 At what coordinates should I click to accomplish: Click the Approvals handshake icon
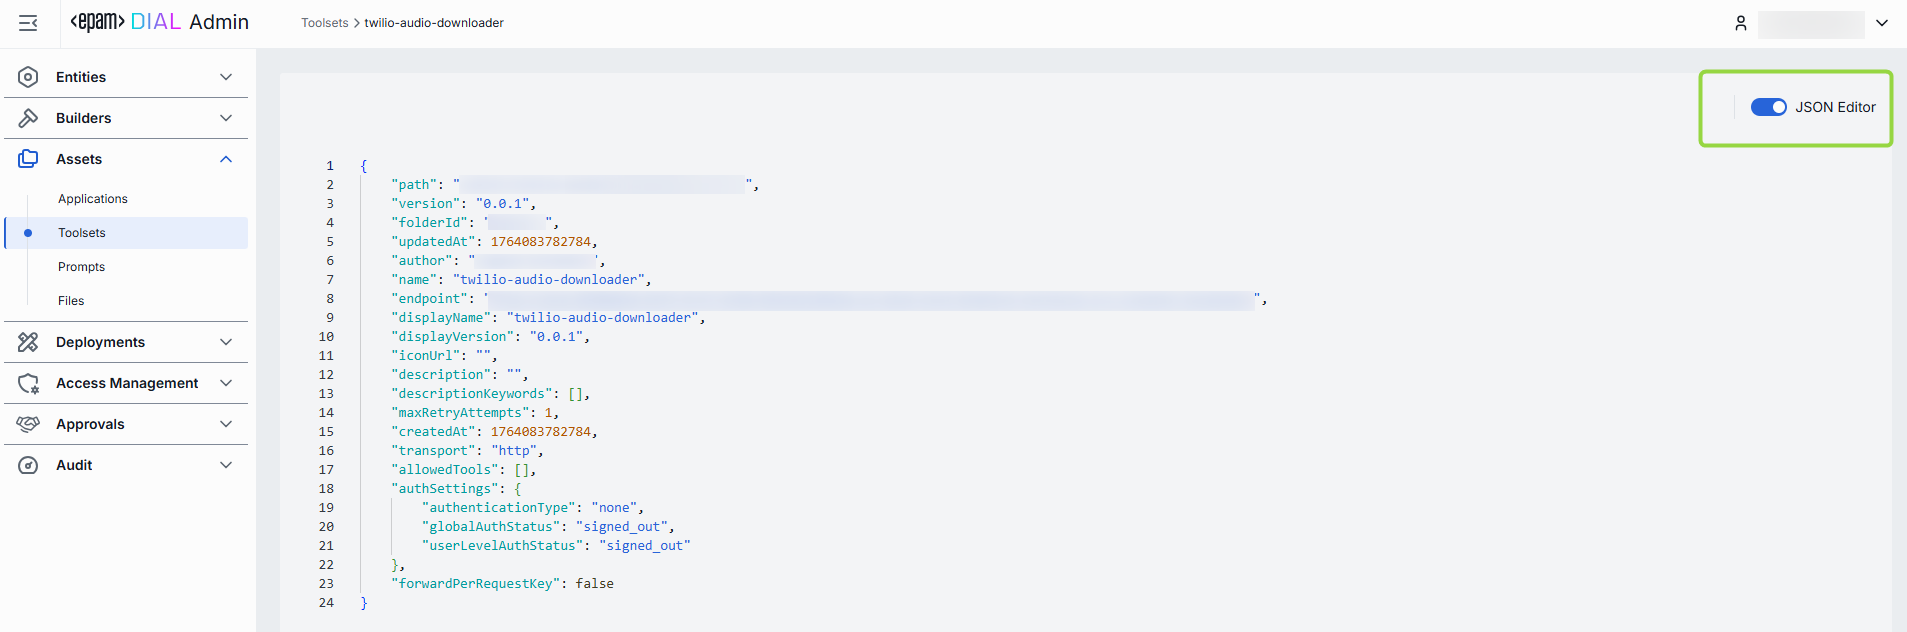[x=28, y=424]
